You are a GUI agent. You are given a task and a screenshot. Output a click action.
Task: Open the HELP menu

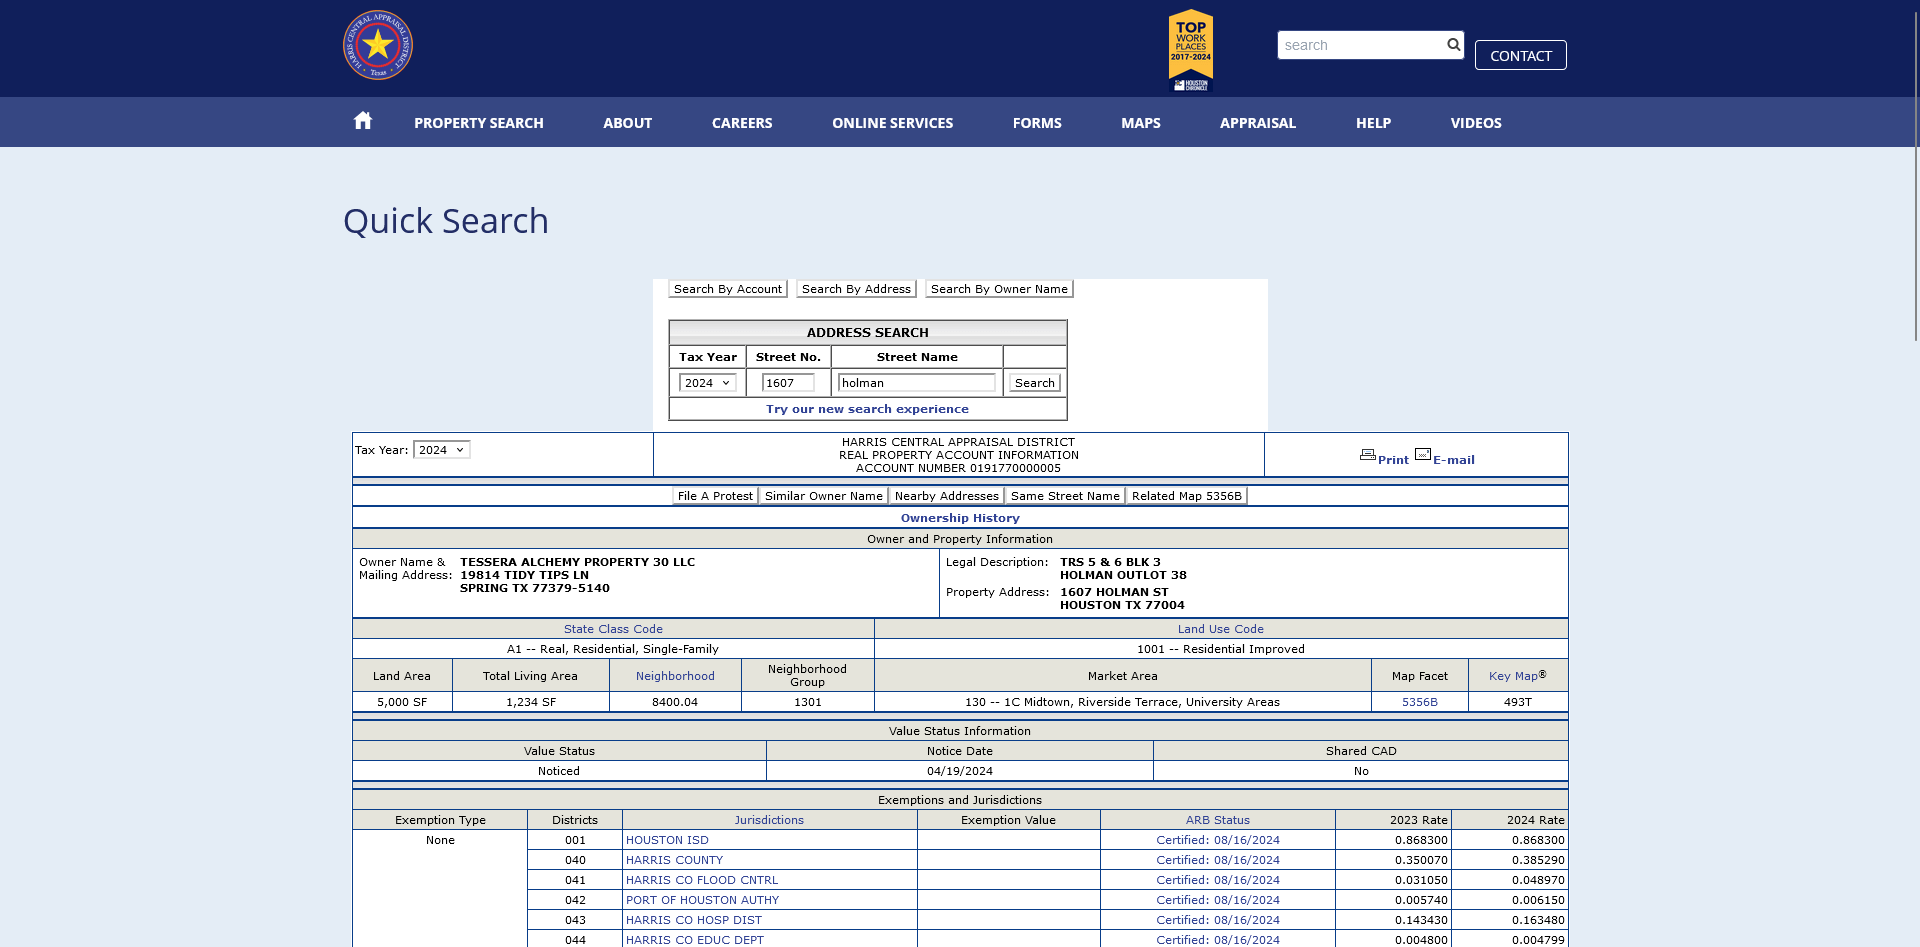pos(1373,123)
